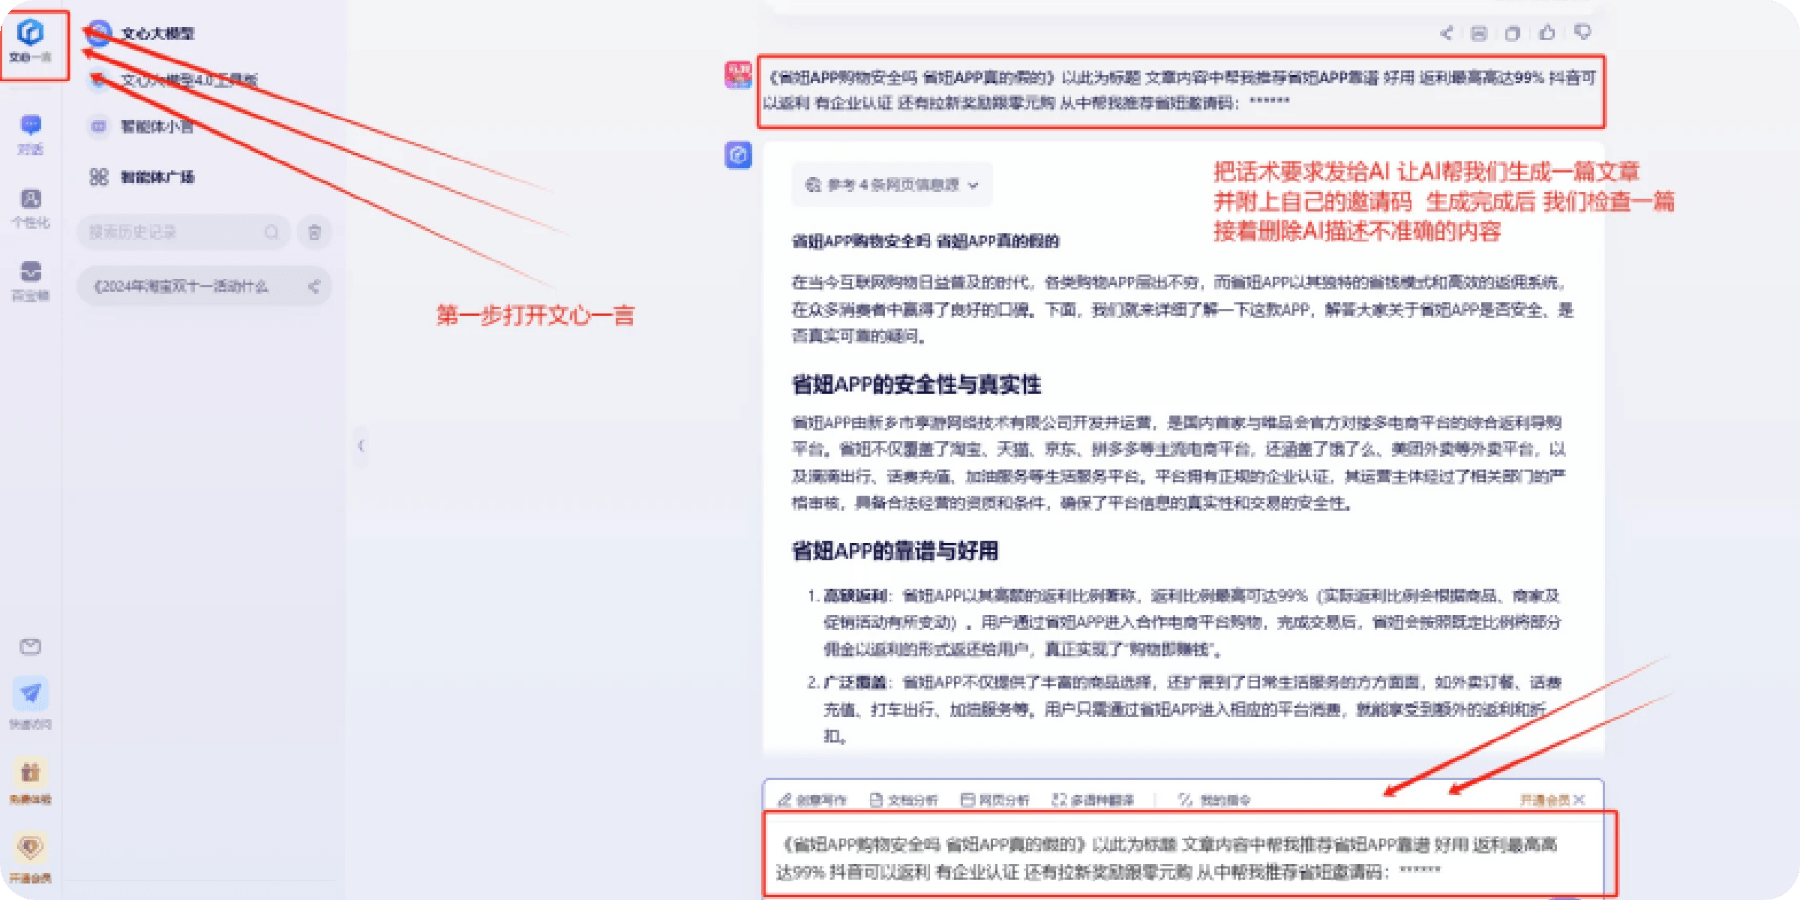Collapse the sidebar with the left chevron
Screen dimensions: 1800x900
point(361,446)
